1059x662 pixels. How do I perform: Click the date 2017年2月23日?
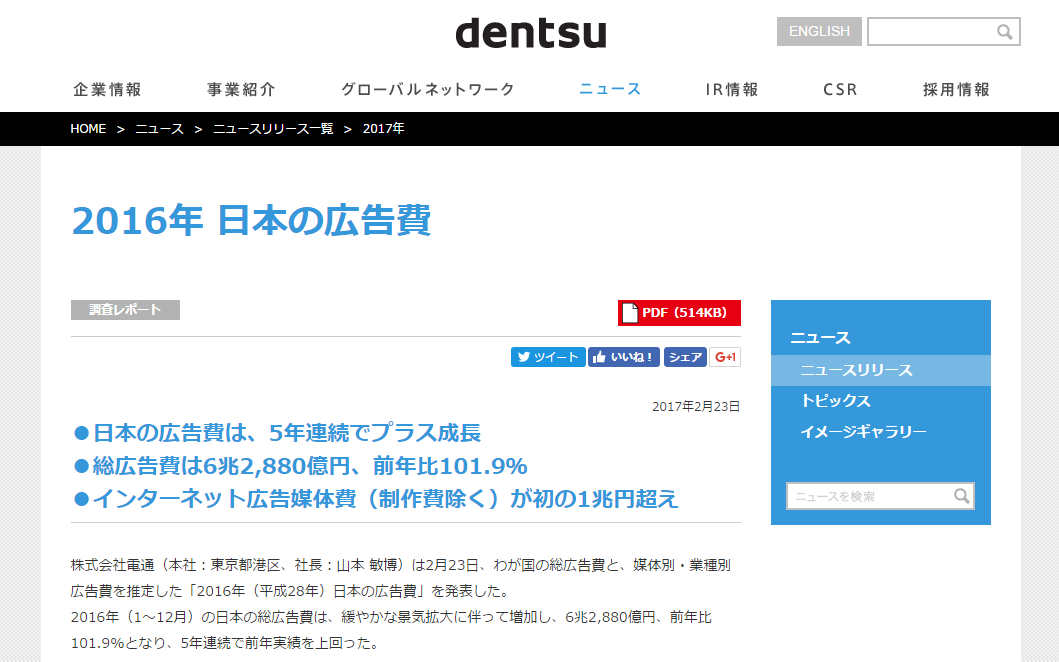(x=696, y=406)
